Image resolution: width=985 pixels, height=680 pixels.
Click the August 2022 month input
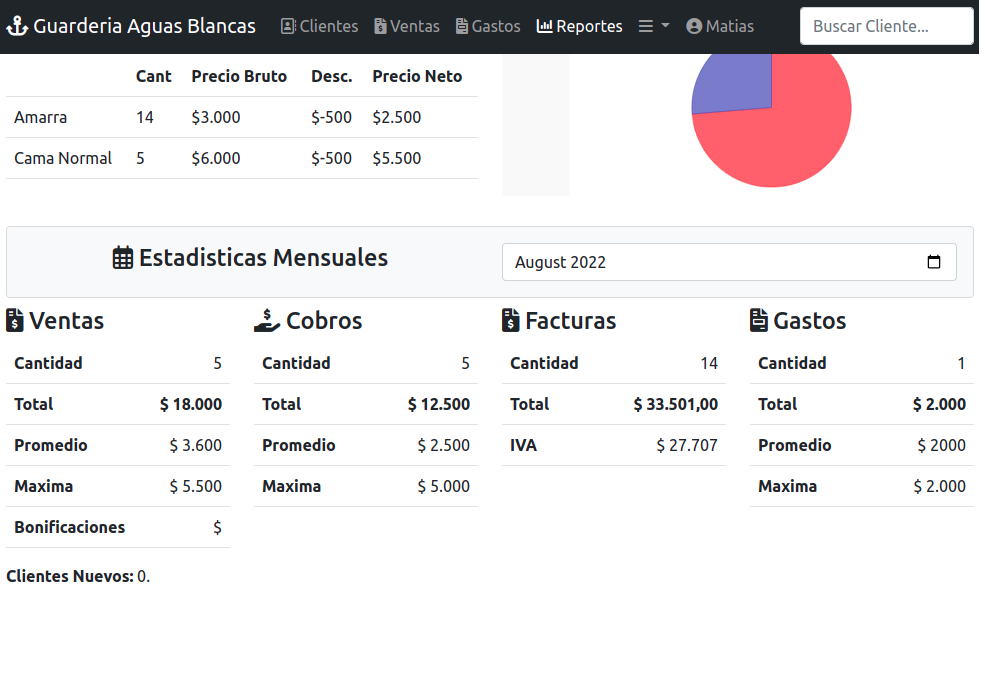click(x=729, y=261)
